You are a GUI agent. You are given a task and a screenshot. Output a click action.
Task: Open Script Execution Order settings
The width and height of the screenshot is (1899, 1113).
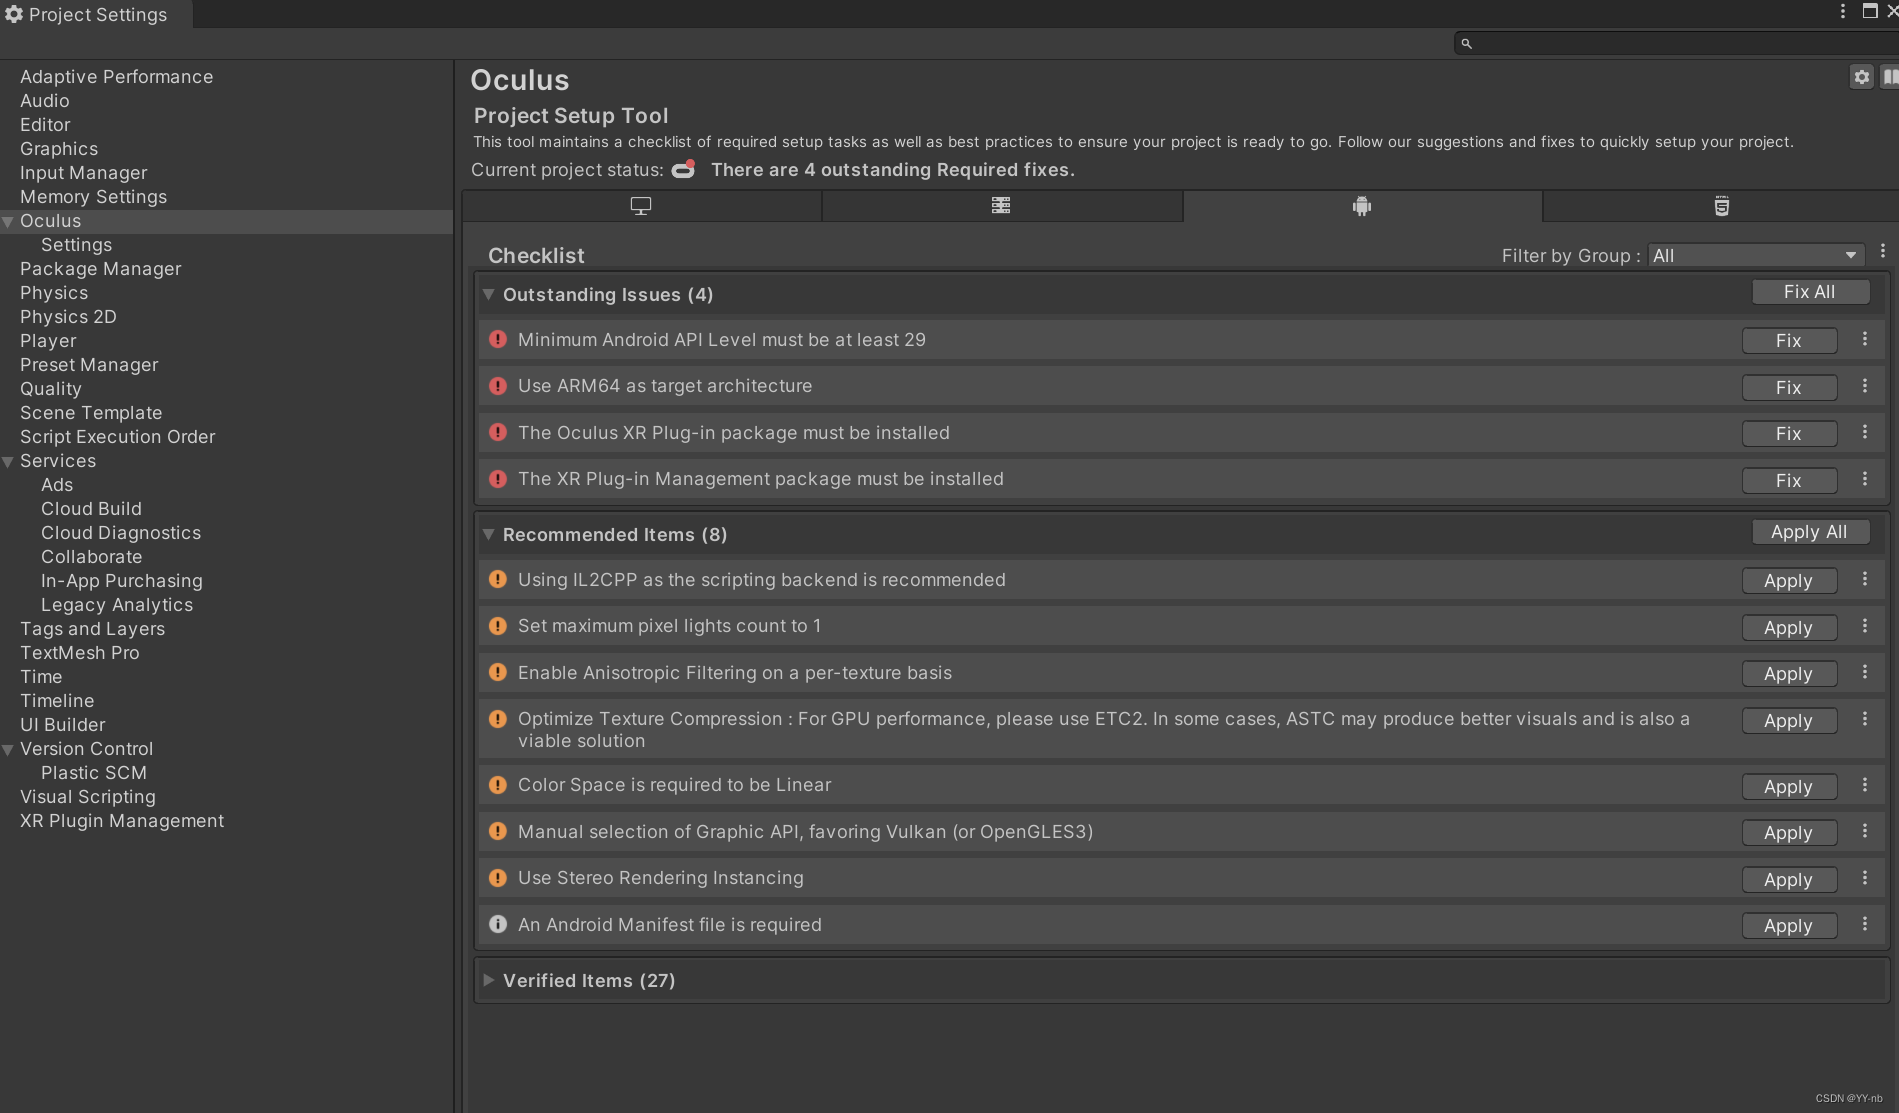pyautogui.click(x=118, y=437)
